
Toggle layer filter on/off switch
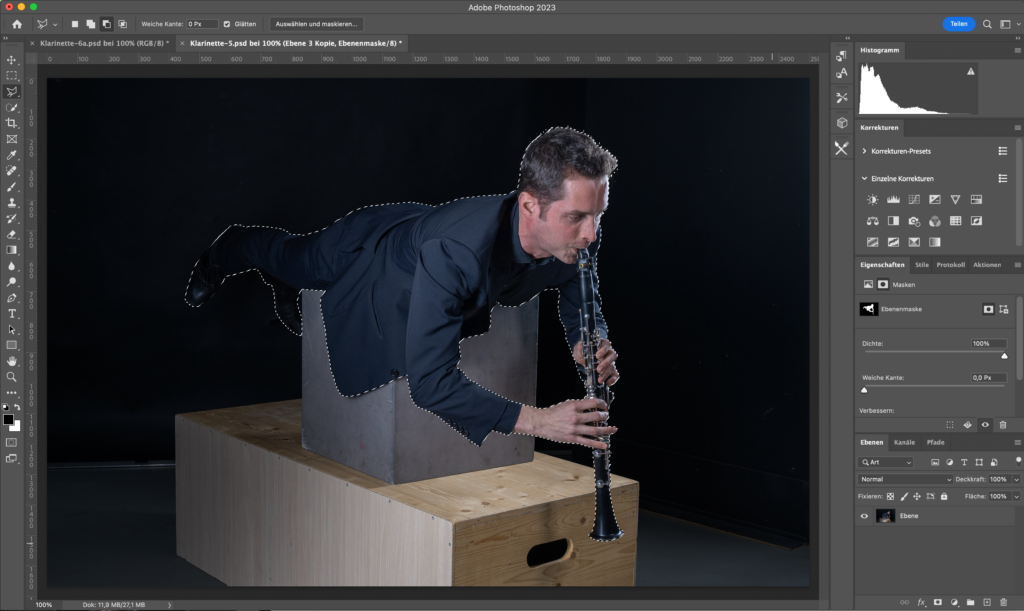(x=1018, y=461)
